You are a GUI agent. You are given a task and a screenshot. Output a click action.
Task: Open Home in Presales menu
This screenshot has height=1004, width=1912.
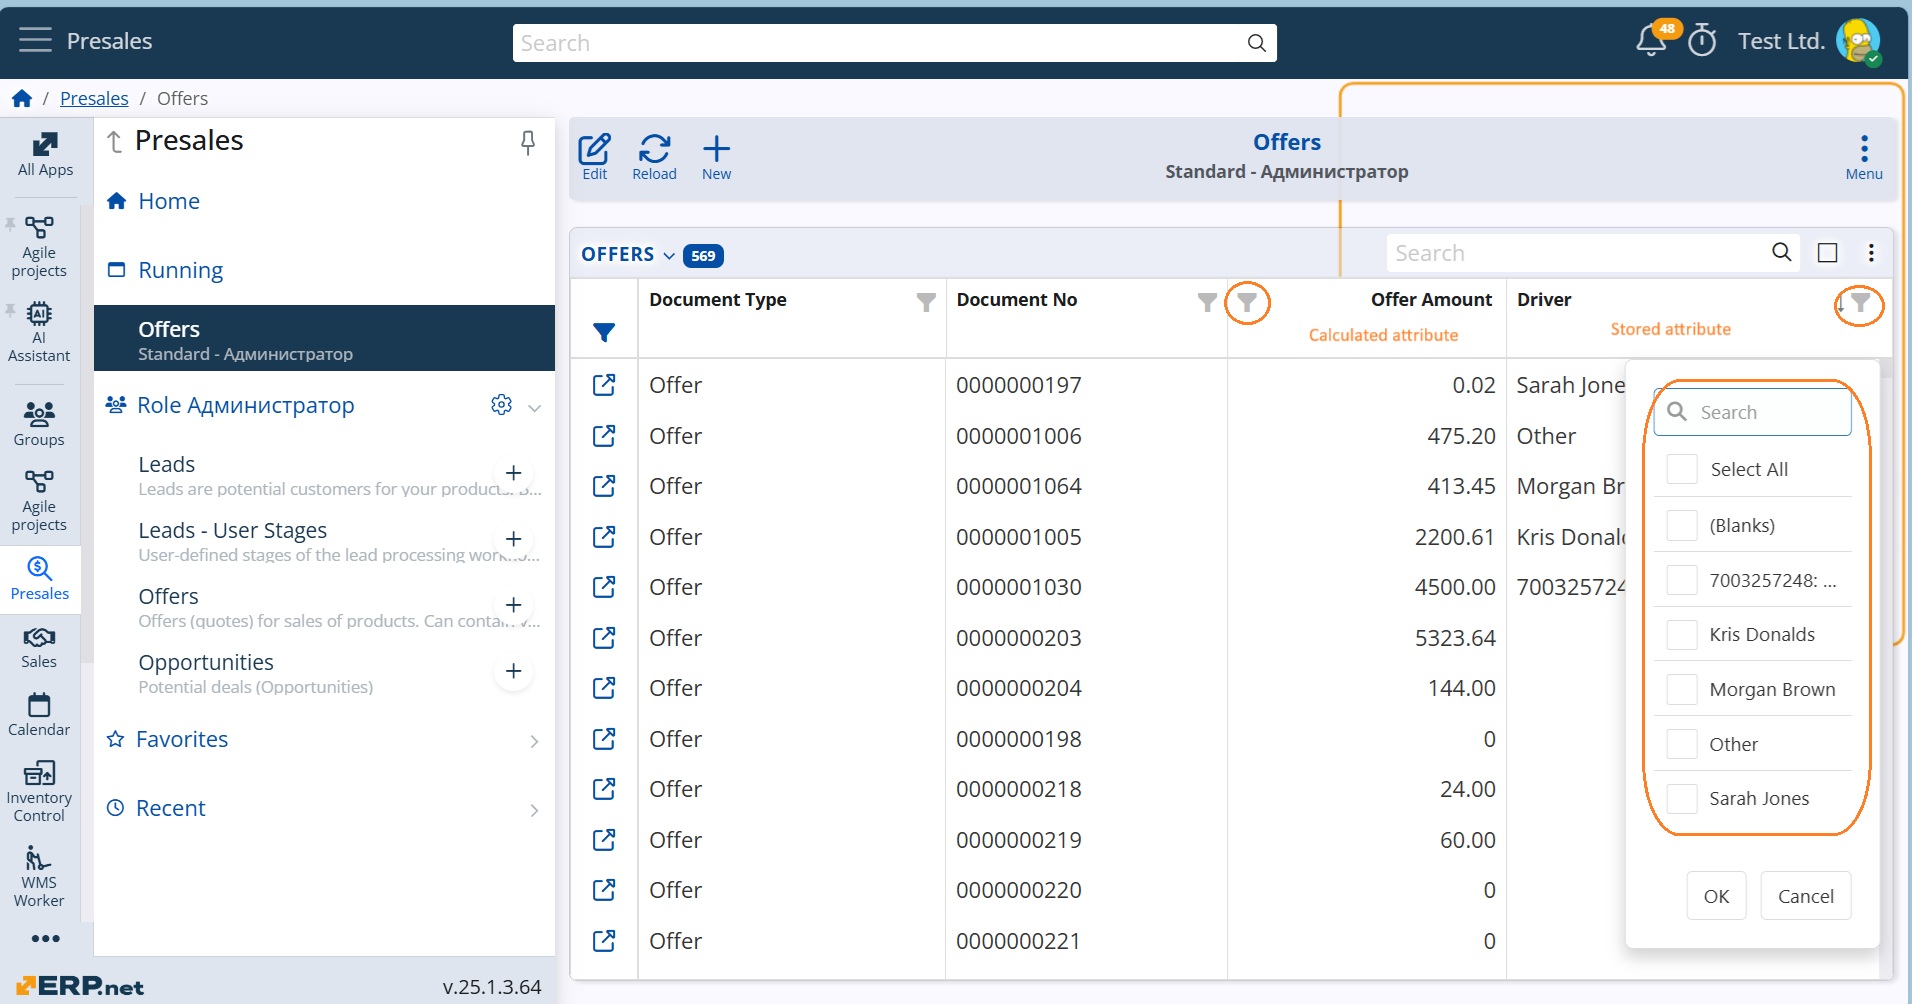pos(169,201)
